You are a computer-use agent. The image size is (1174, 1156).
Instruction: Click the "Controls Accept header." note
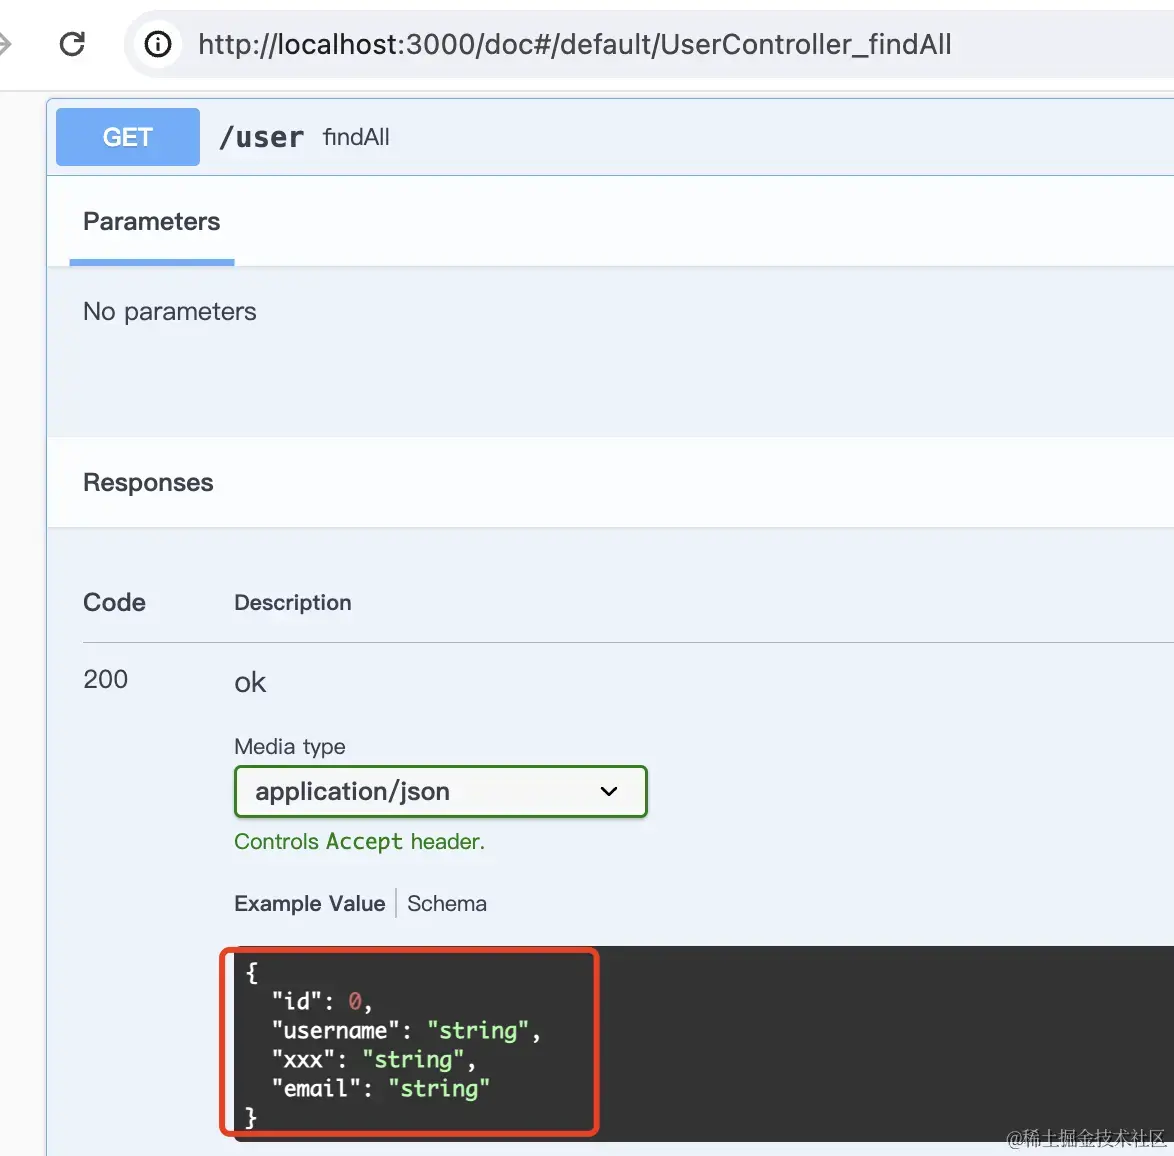(359, 842)
